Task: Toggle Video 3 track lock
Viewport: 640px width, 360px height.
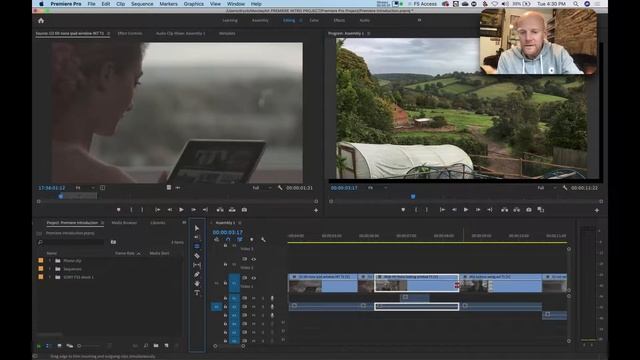Action: (225, 245)
